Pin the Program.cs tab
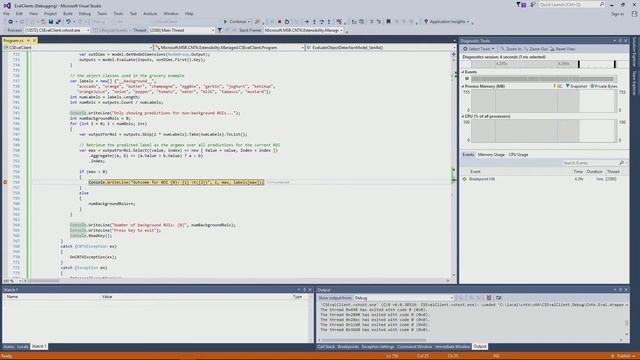640x360 pixels. click(x=28, y=41)
